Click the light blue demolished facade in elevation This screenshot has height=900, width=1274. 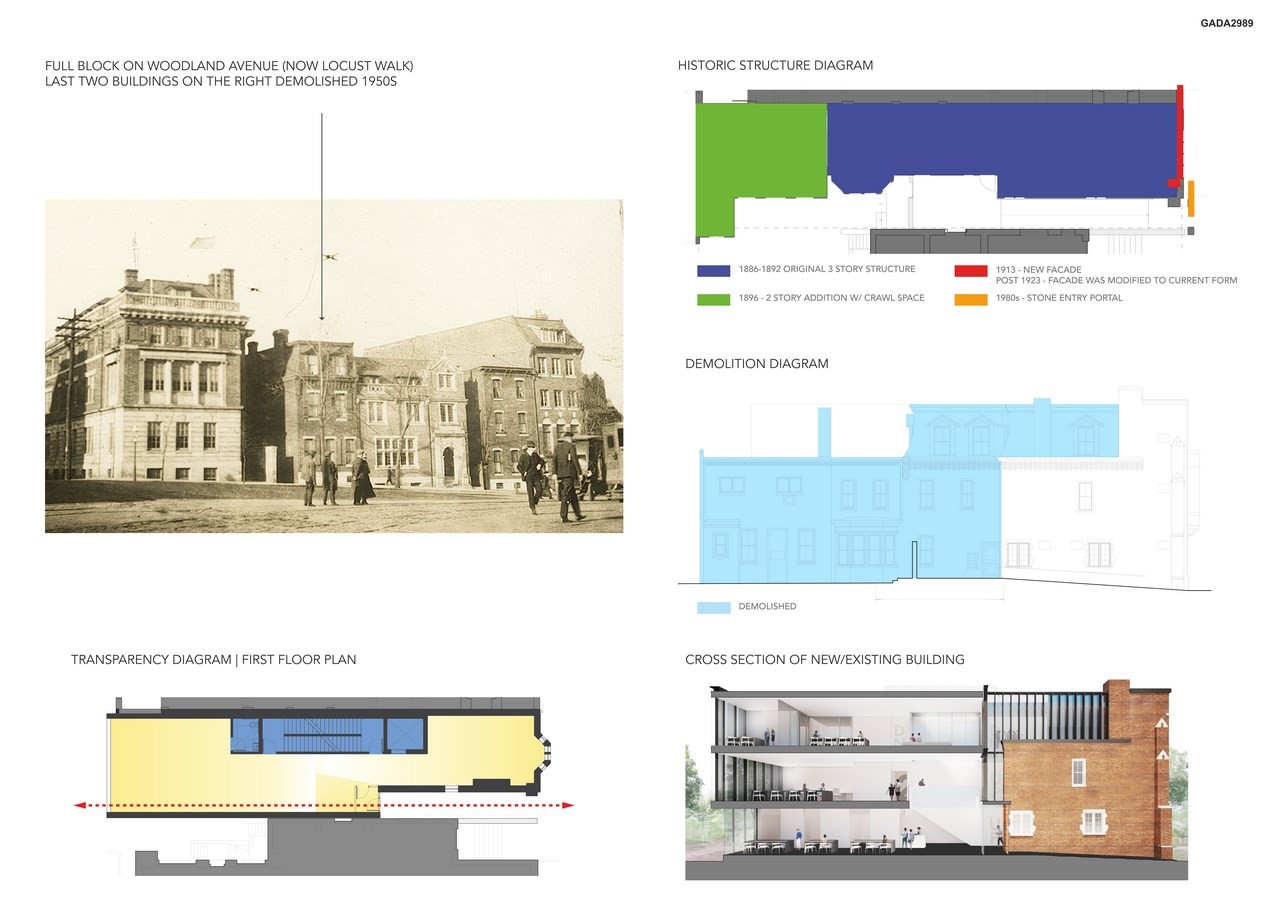click(850, 510)
